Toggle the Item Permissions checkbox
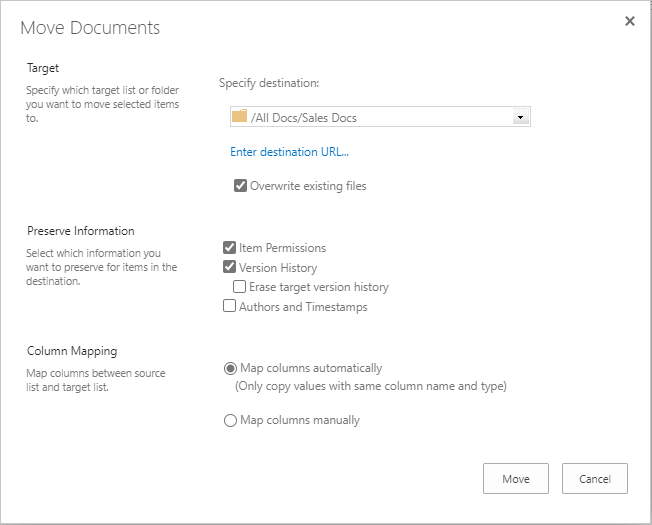652x525 pixels. (230, 247)
